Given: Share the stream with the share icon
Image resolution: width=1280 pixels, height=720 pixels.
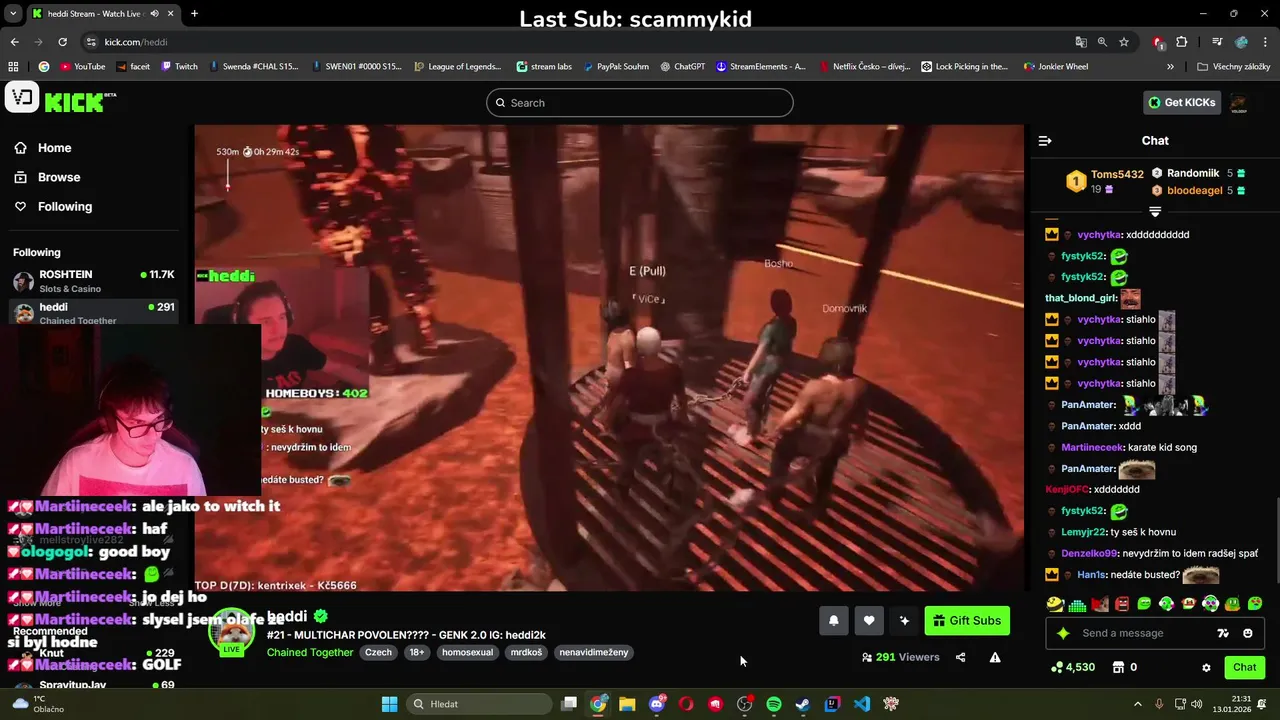Looking at the screenshot, I should [961, 657].
